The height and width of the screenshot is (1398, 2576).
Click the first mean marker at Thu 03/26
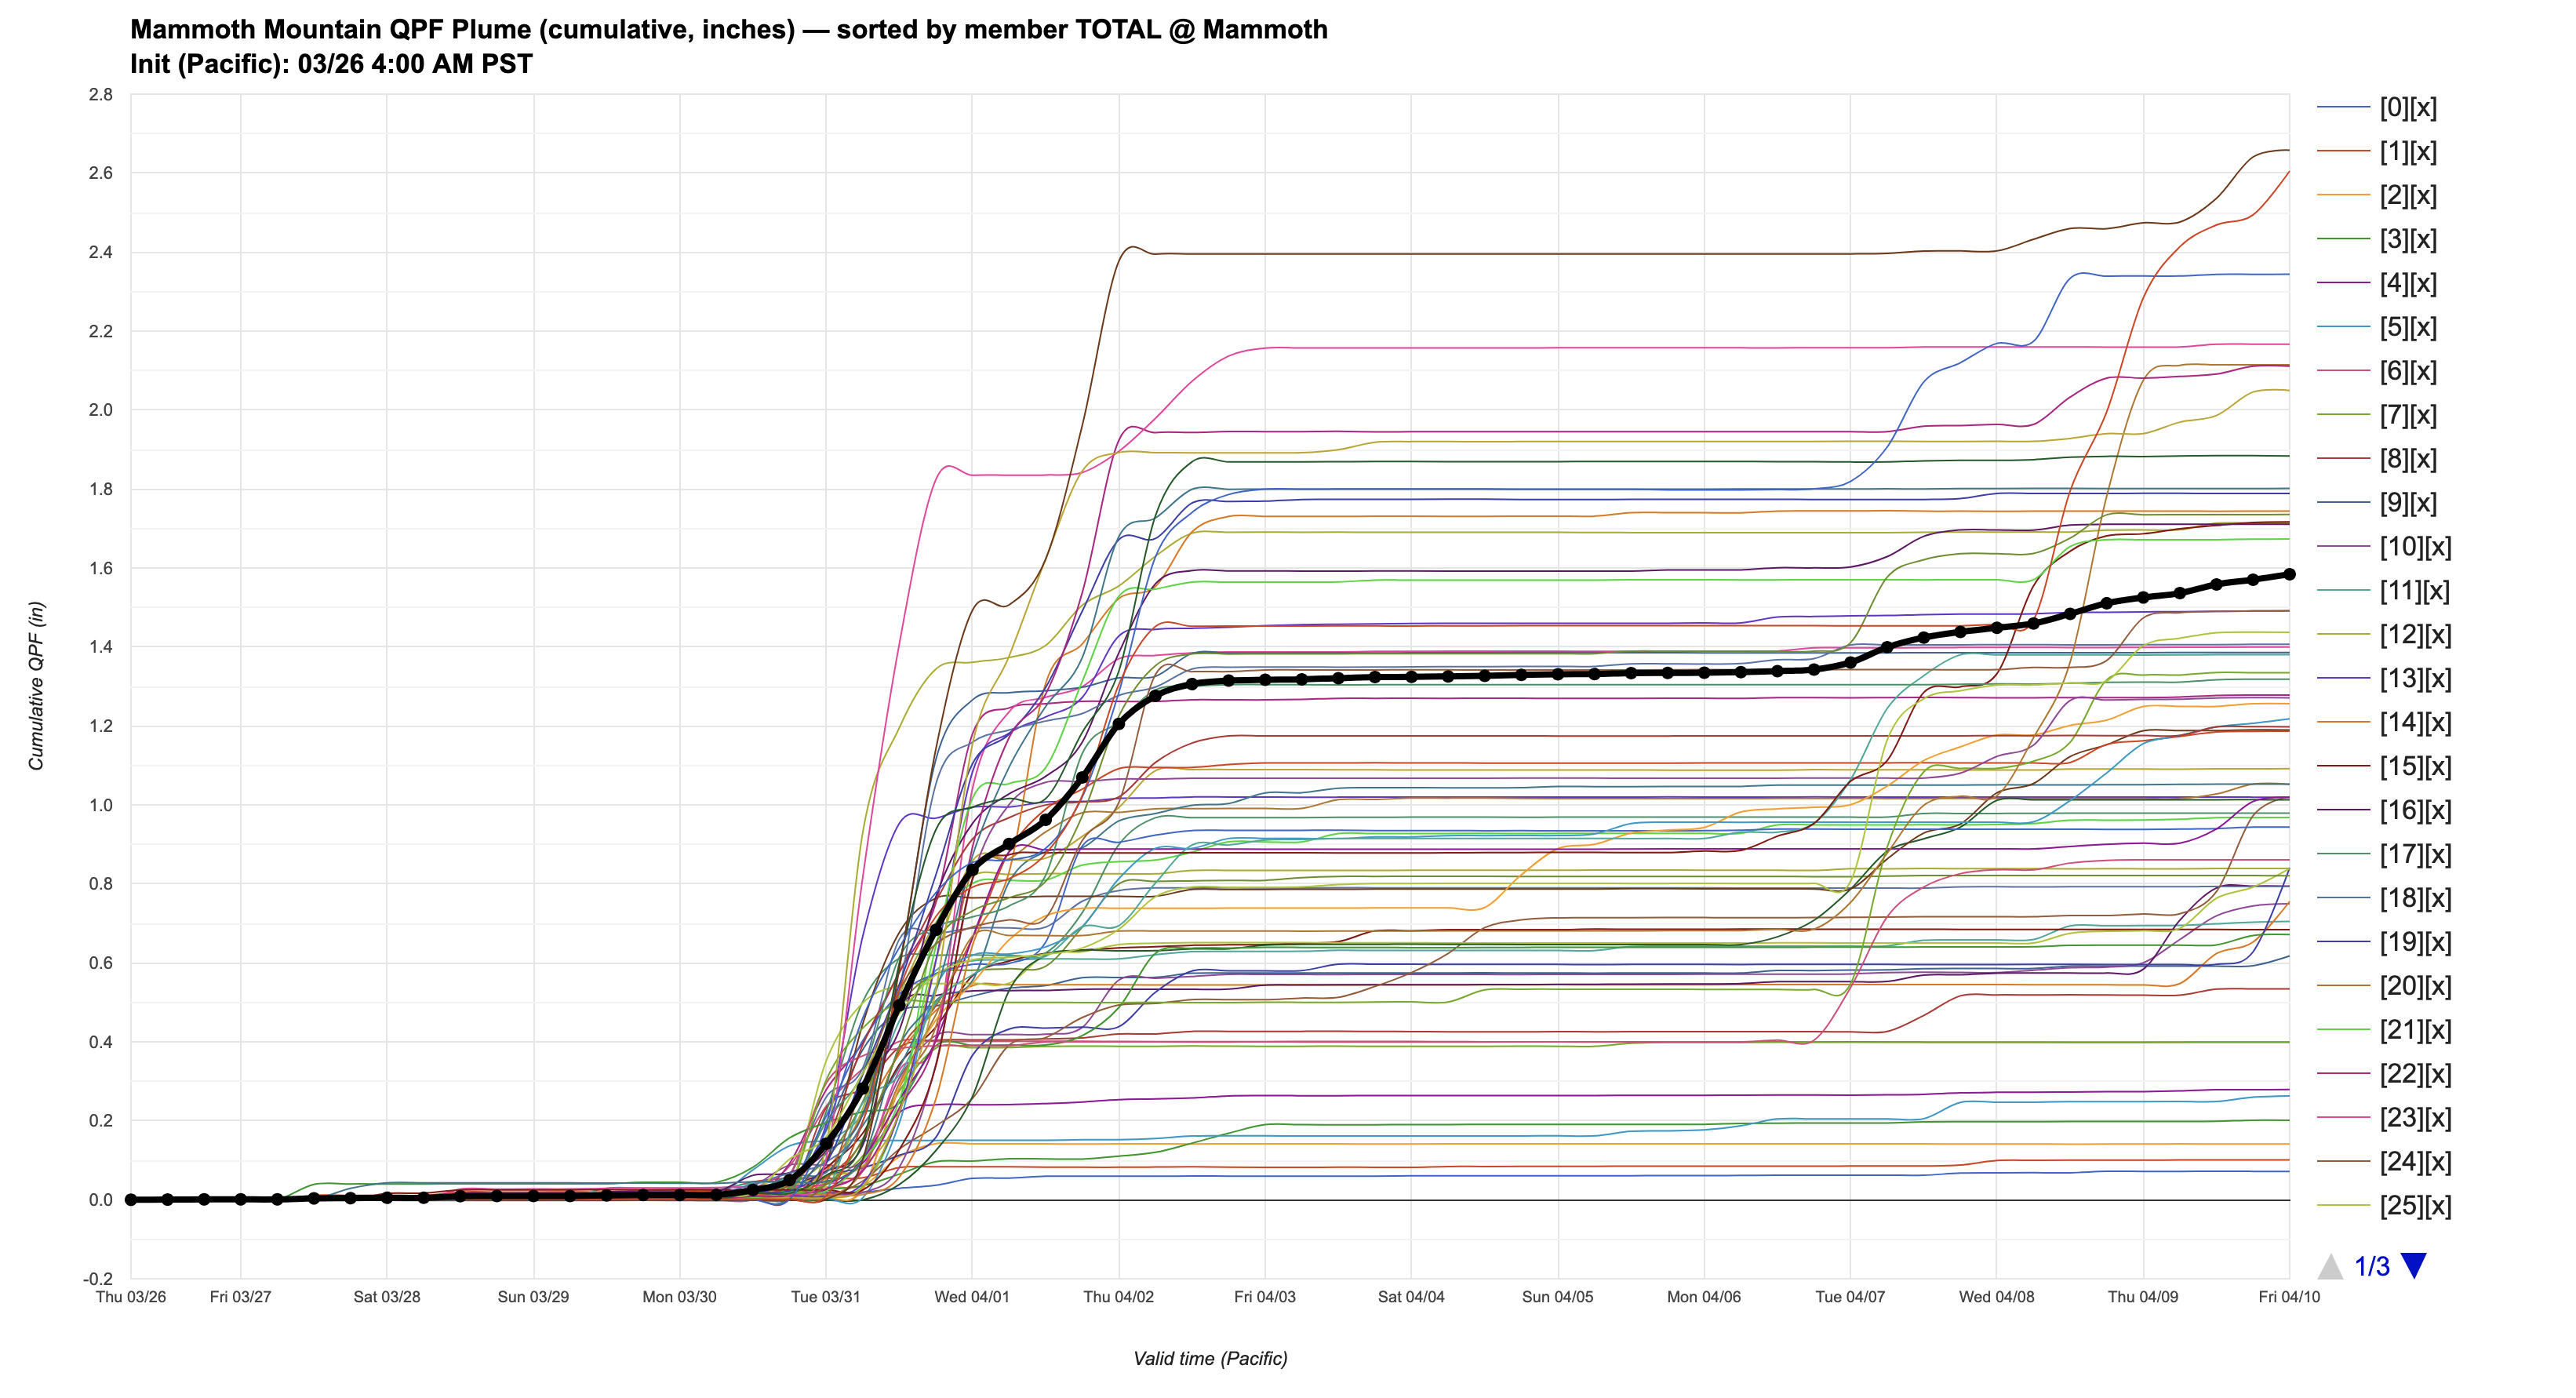pyautogui.click(x=131, y=1199)
